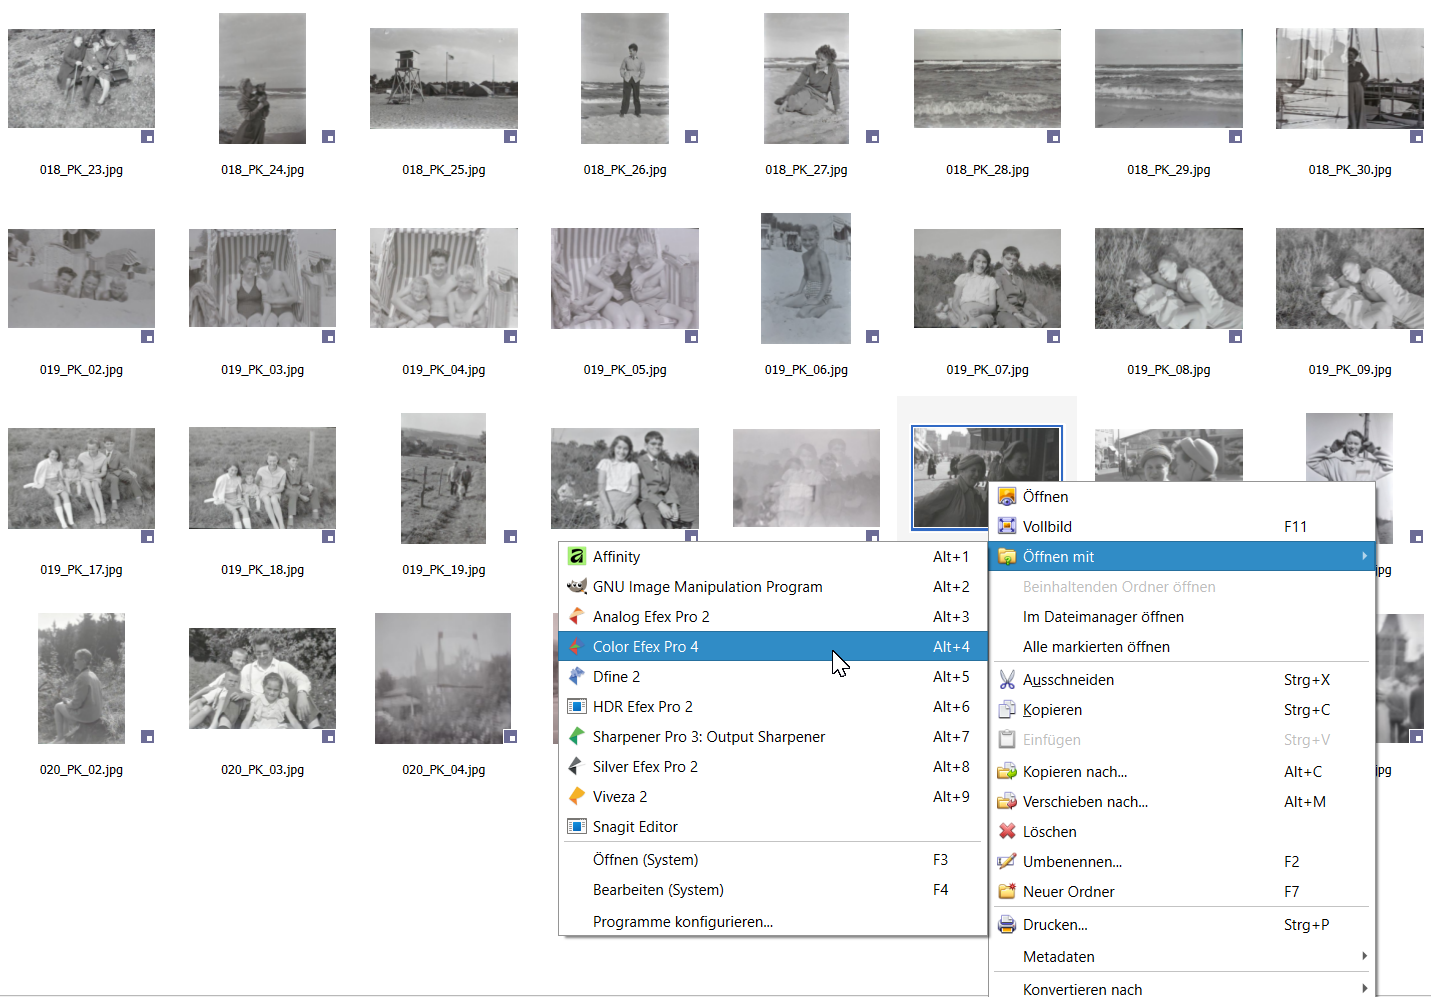Viewport: 1431px width, 997px height.
Task: Click the Affinity app icon in submenu
Action: [x=576, y=557]
